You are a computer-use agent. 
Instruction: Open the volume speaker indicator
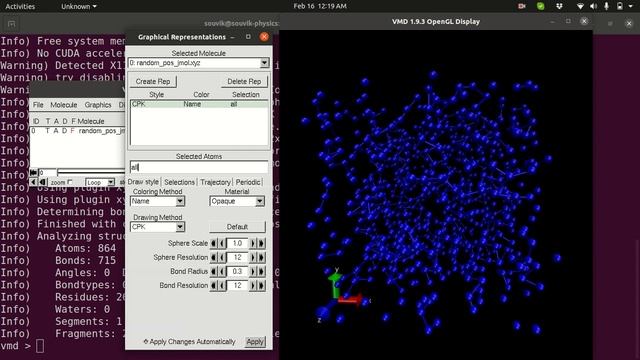pos(593,6)
